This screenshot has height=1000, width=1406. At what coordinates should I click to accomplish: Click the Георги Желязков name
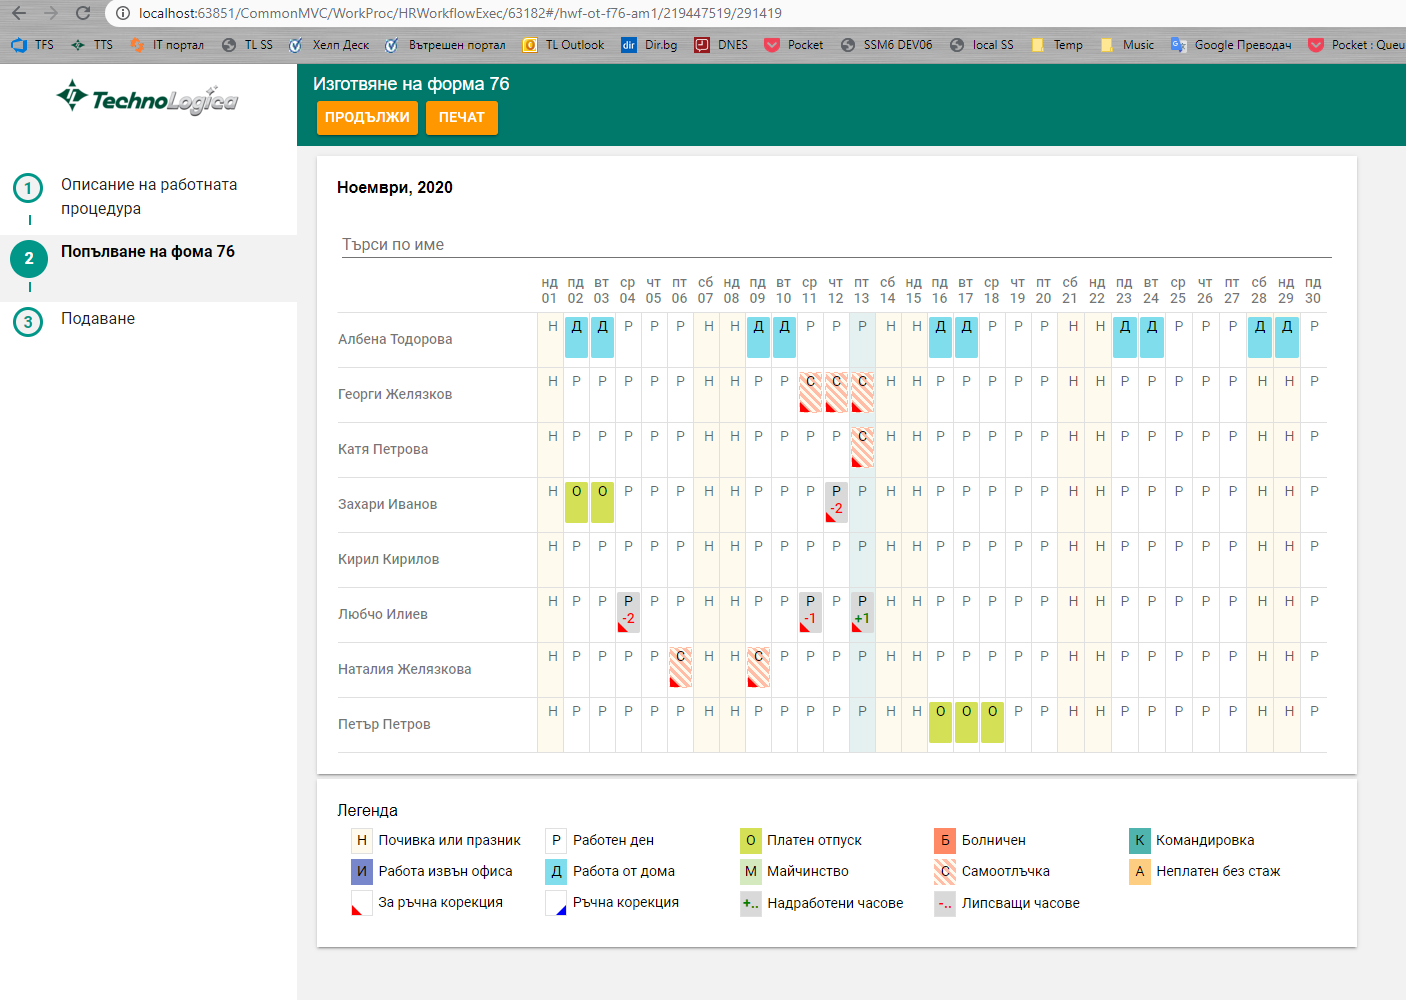click(x=395, y=394)
